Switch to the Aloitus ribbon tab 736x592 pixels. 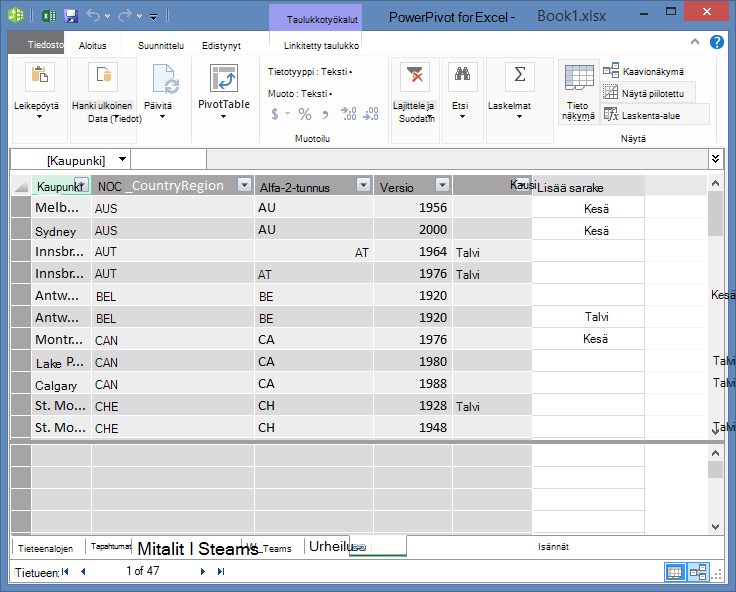(x=92, y=46)
